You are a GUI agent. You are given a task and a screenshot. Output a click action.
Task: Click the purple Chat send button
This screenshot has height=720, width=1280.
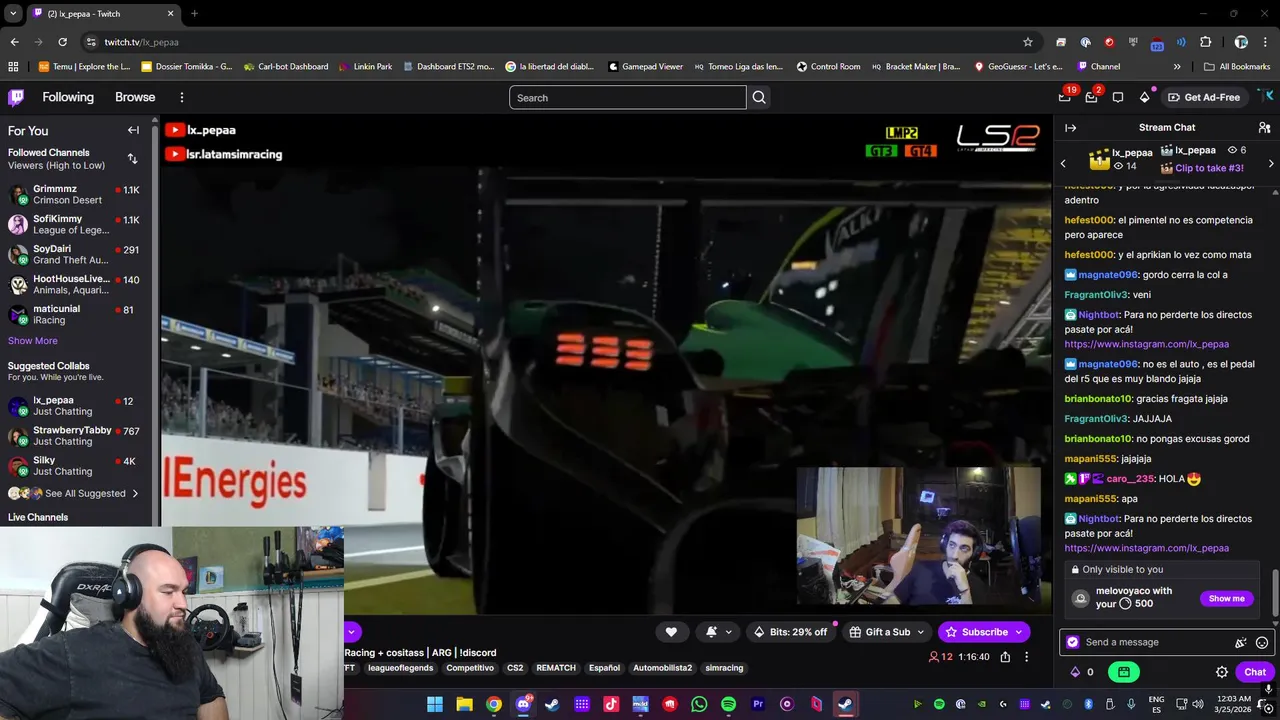[x=1254, y=672]
